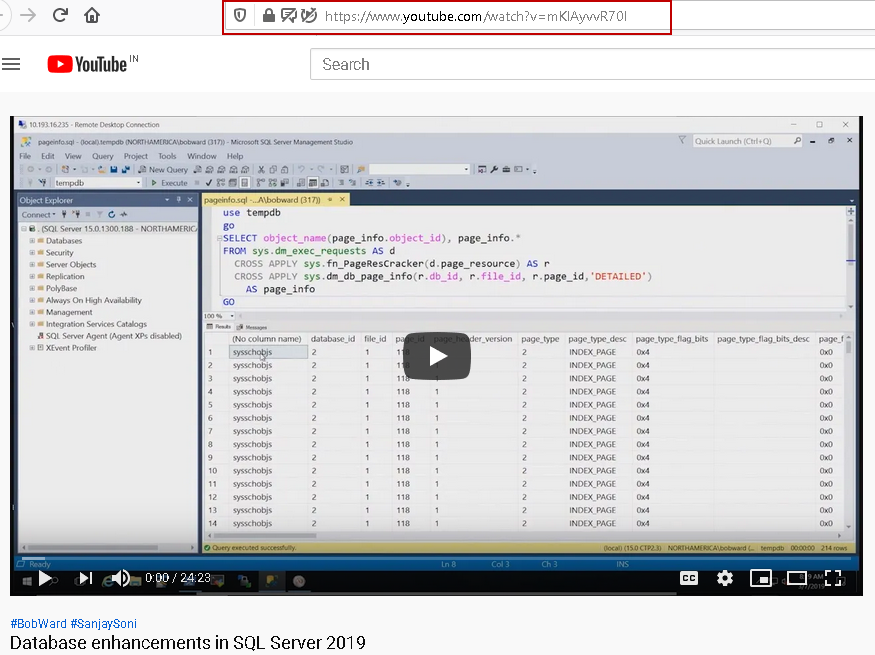Open the Query menu in SSMS
This screenshot has width=875, height=655.
coord(102,156)
